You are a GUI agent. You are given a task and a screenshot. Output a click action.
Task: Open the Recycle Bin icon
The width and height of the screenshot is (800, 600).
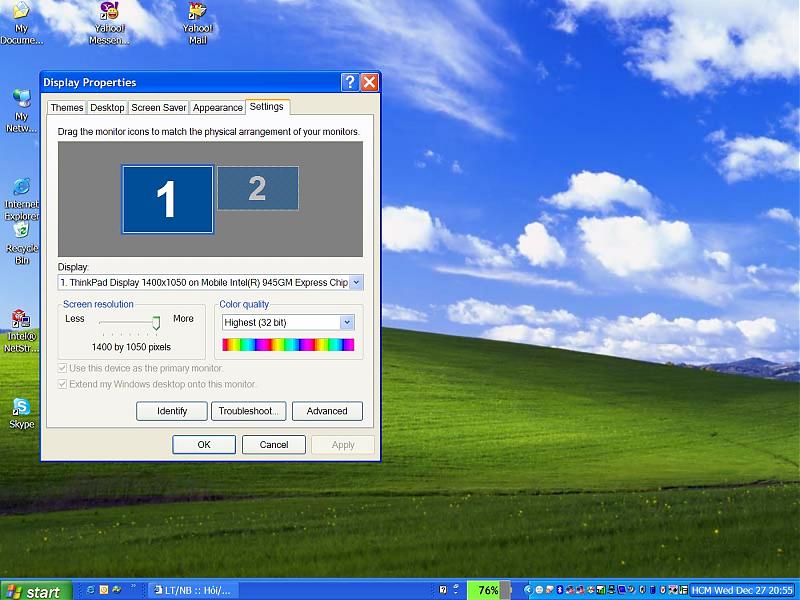tap(21, 231)
